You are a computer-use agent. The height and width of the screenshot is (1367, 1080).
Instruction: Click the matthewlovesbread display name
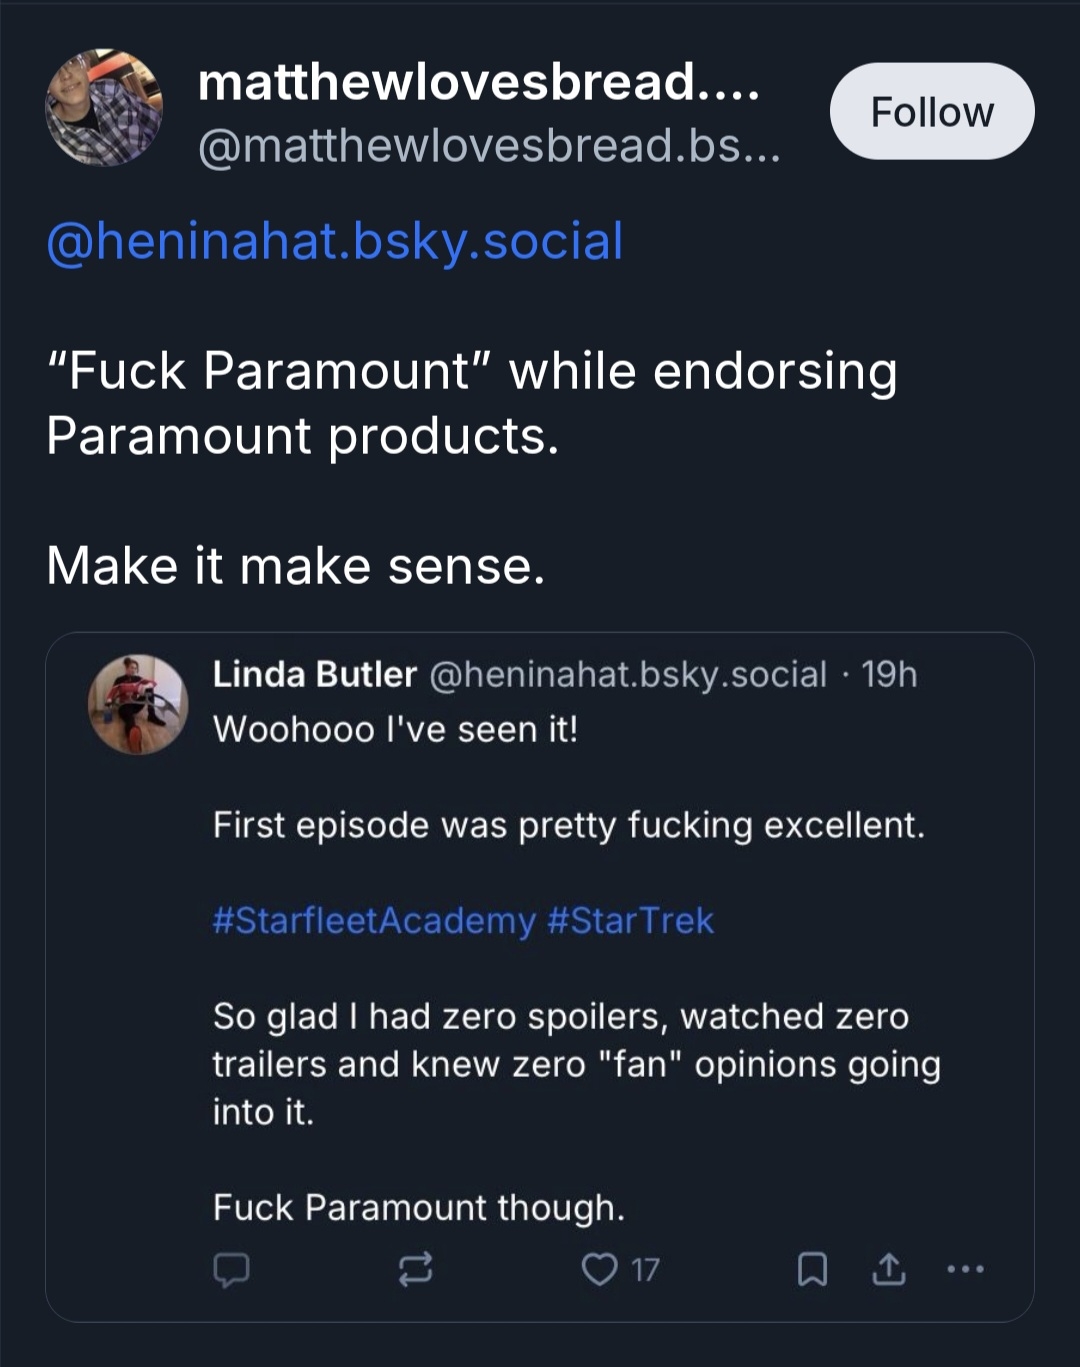pos(478,82)
